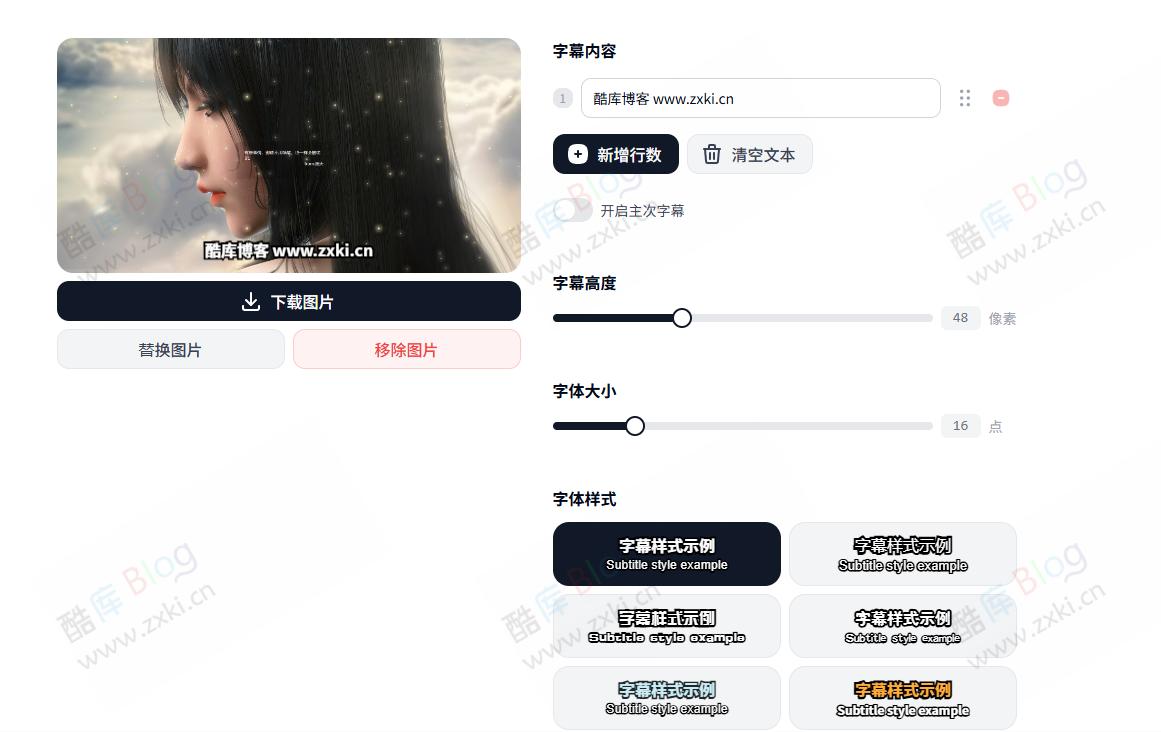1161x732 pixels.
Task: Toggle the 开启主次字幕 switch
Action: point(572,210)
